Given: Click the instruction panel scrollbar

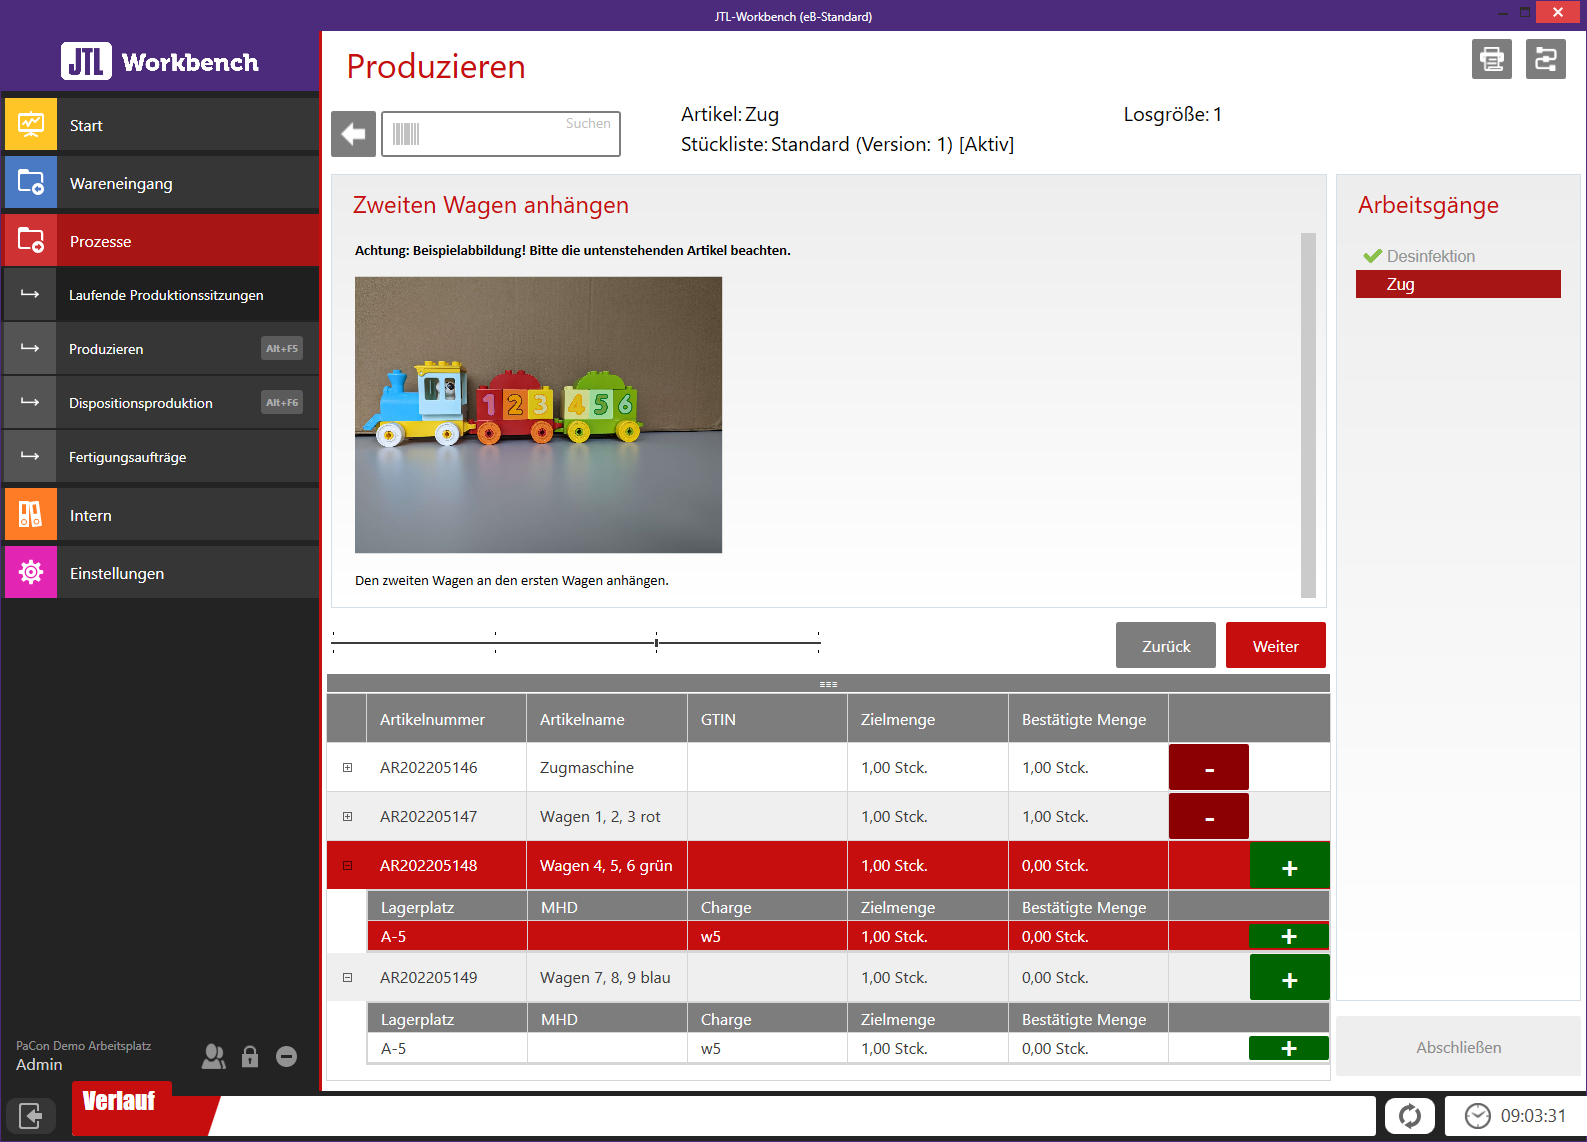Looking at the screenshot, I should point(1308,415).
